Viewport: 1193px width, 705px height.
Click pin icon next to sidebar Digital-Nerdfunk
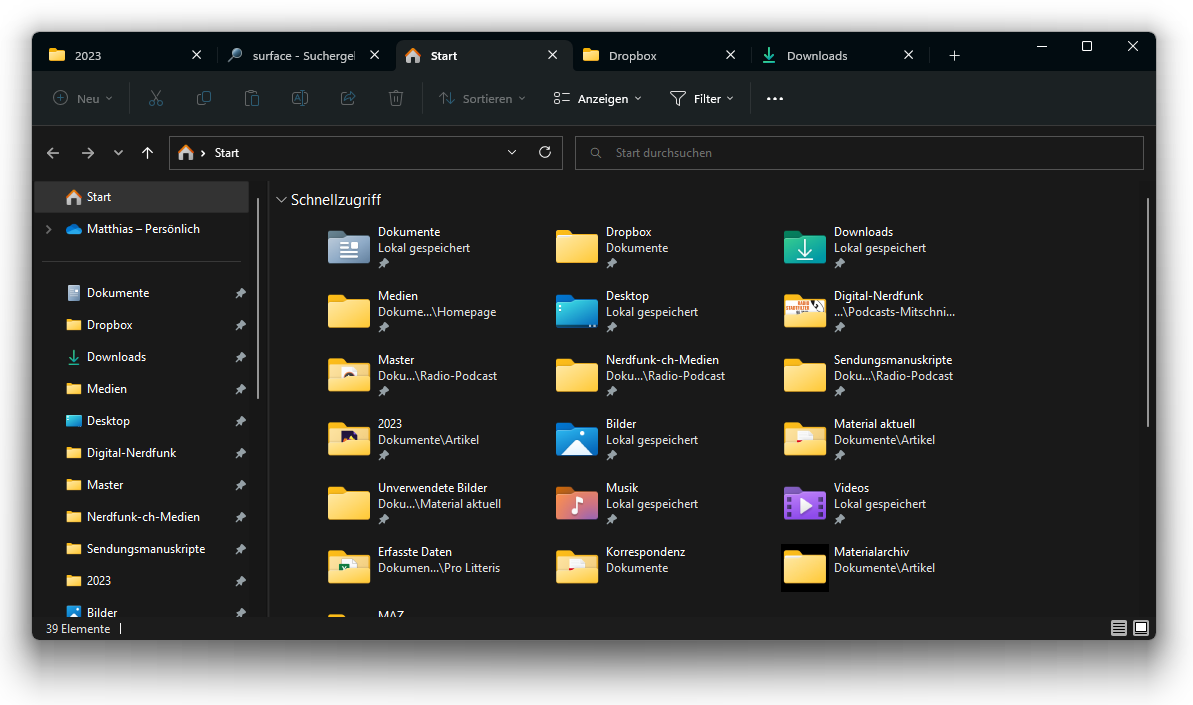point(240,453)
